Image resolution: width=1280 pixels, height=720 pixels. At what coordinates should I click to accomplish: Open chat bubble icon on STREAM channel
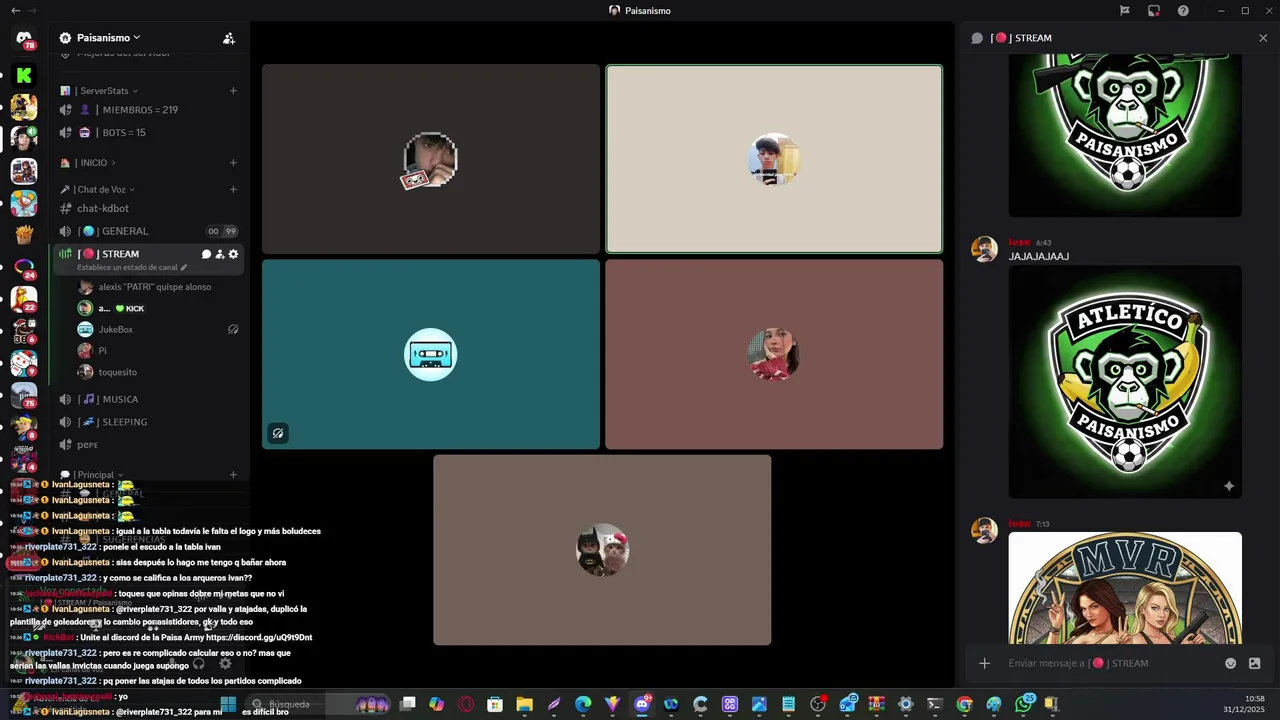click(x=206, y=254)
